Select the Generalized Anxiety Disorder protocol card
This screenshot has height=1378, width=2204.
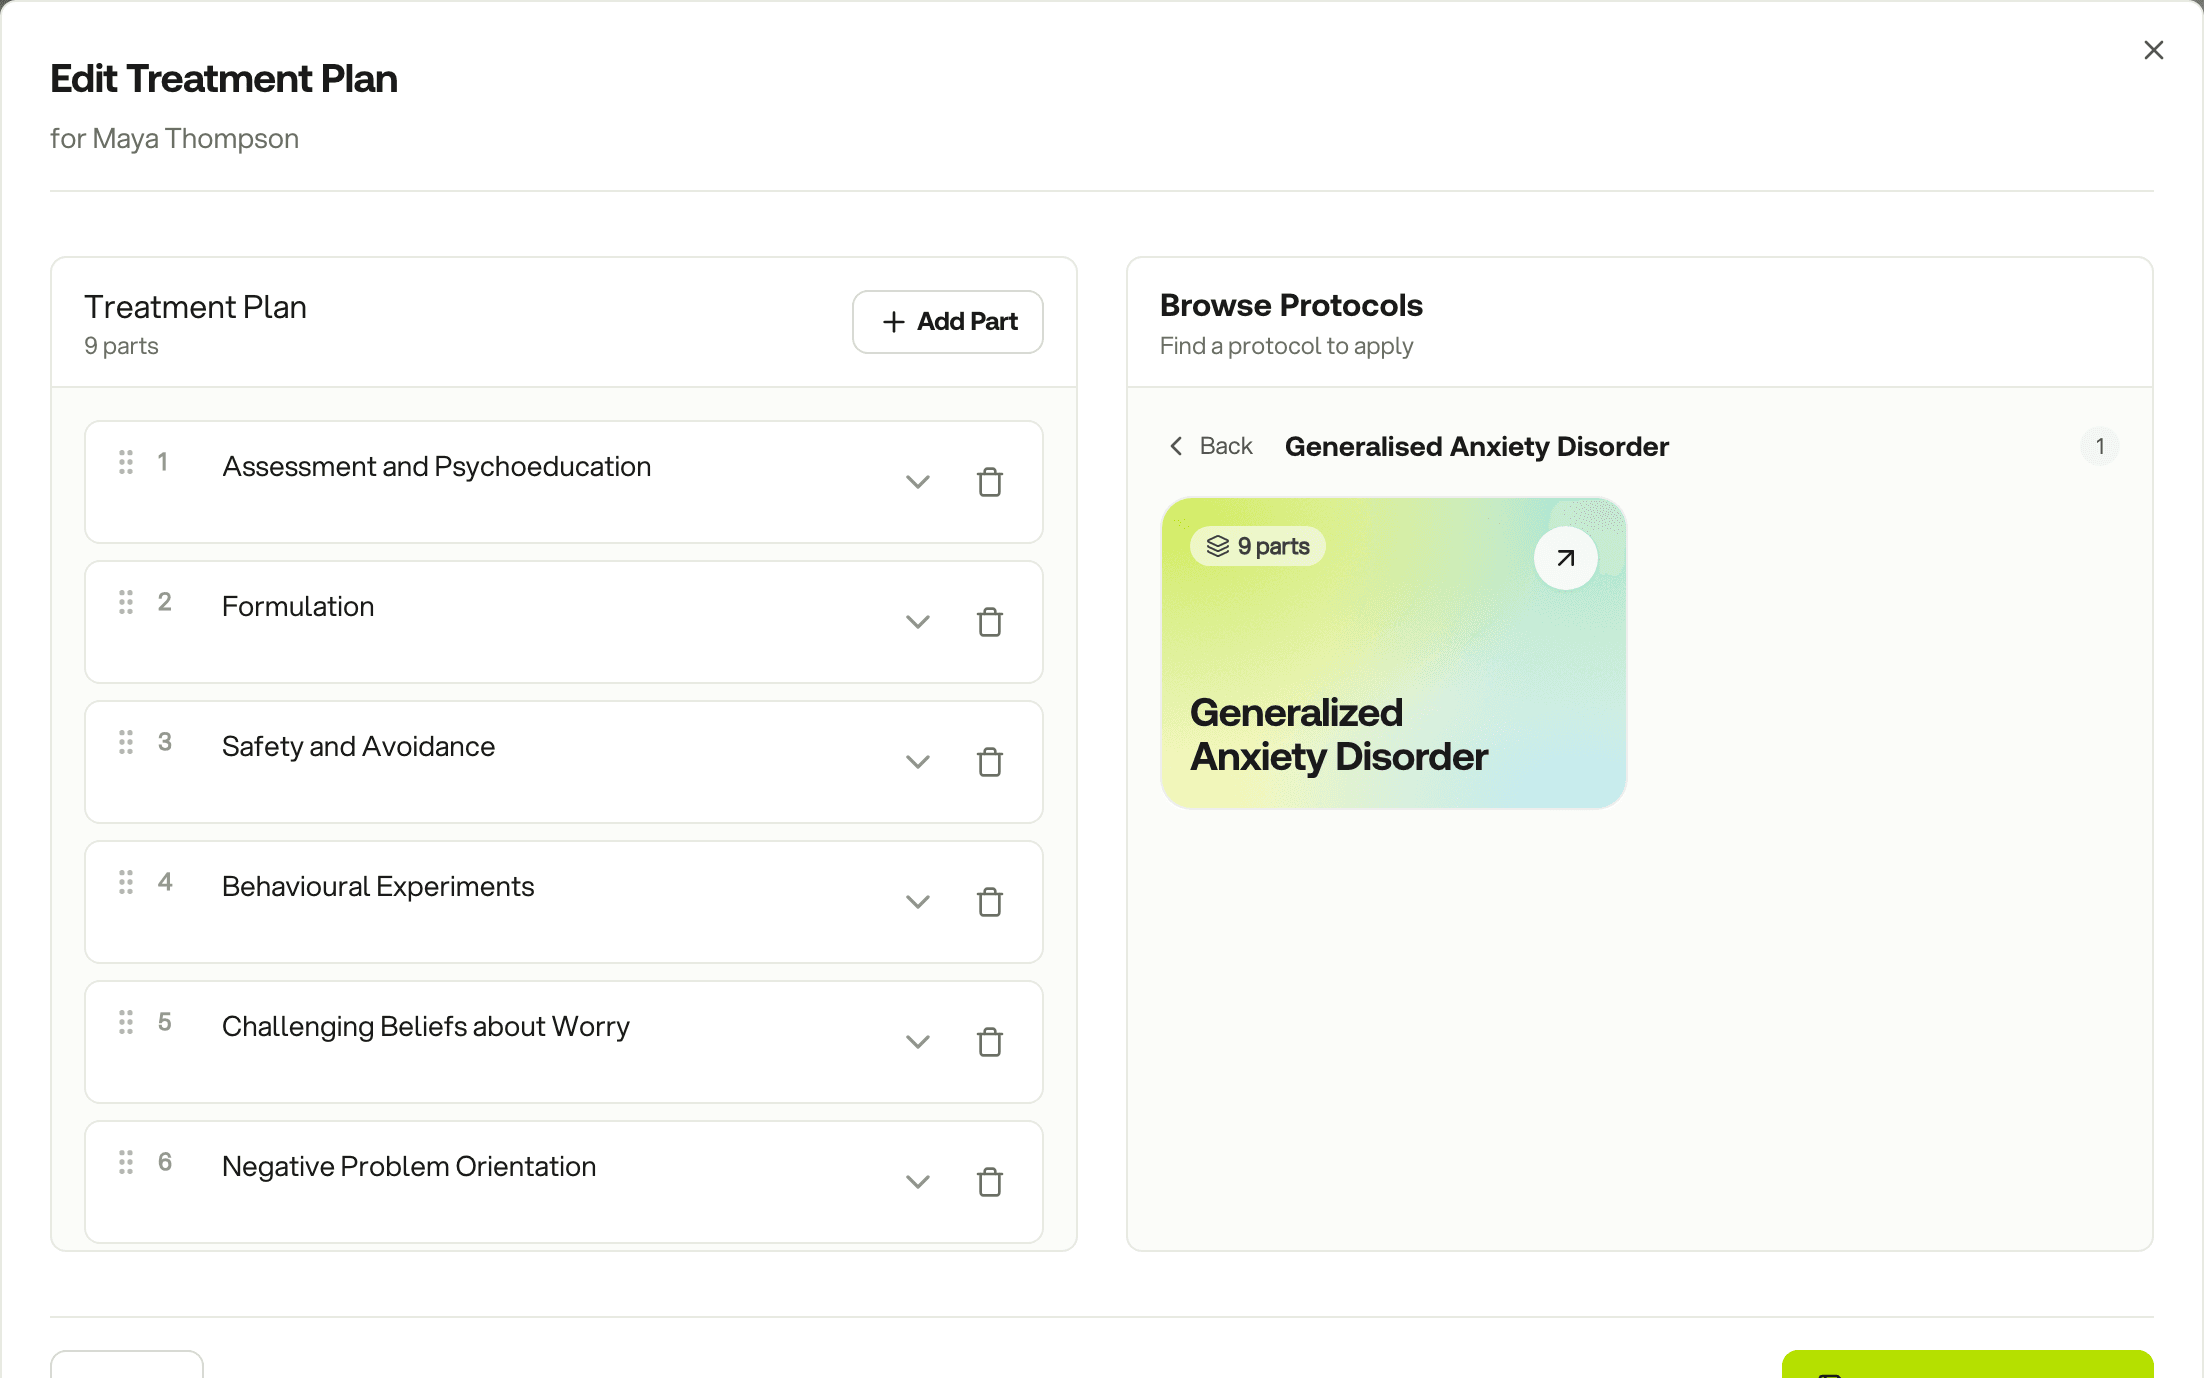pyautogui.click(x=1394, y=653)
